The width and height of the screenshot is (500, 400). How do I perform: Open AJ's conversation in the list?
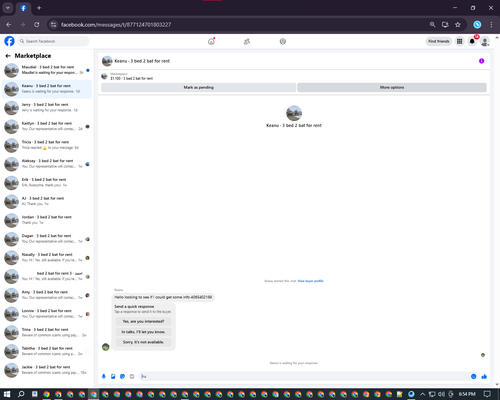(47, 201)
